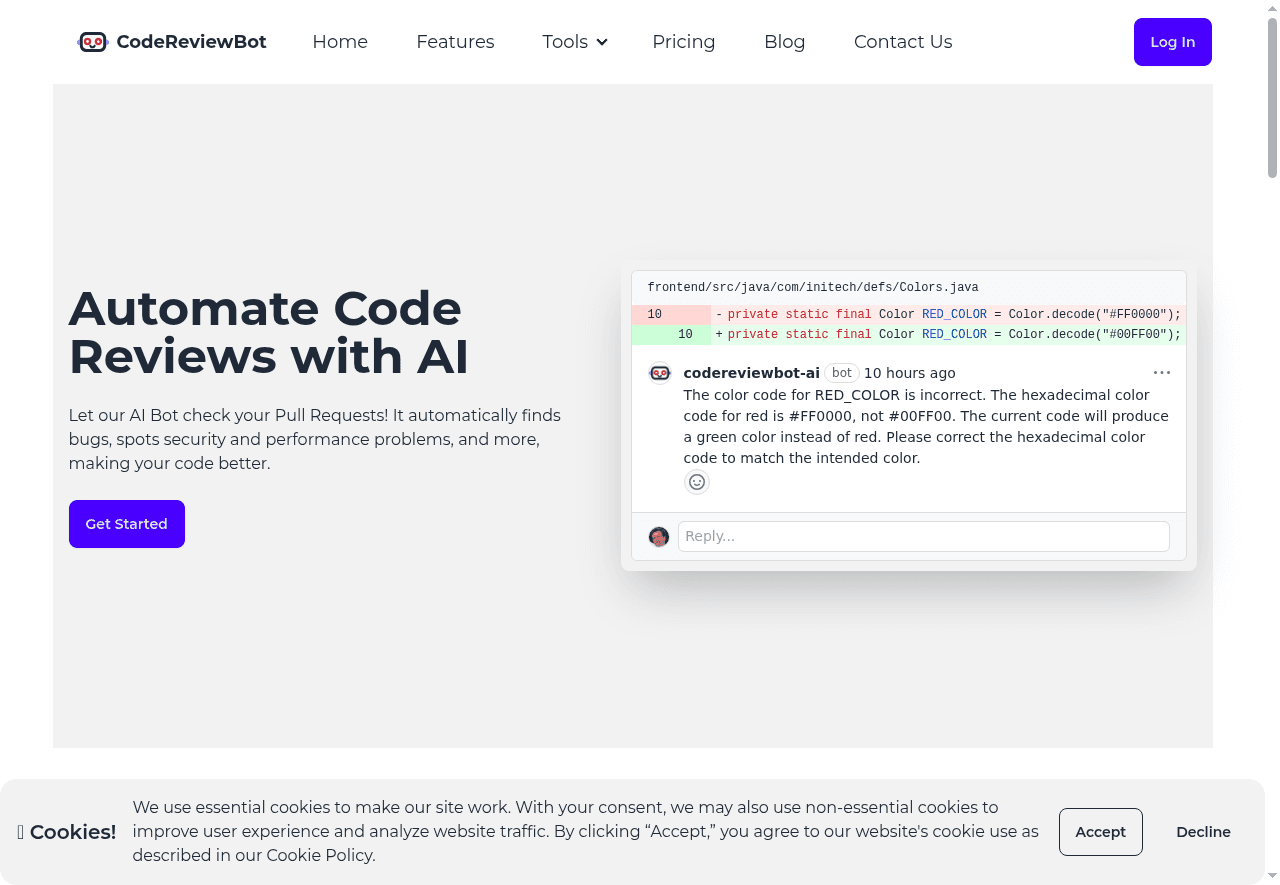
Task: Accept the cookie consent
Action: [x=1100, y=832]
